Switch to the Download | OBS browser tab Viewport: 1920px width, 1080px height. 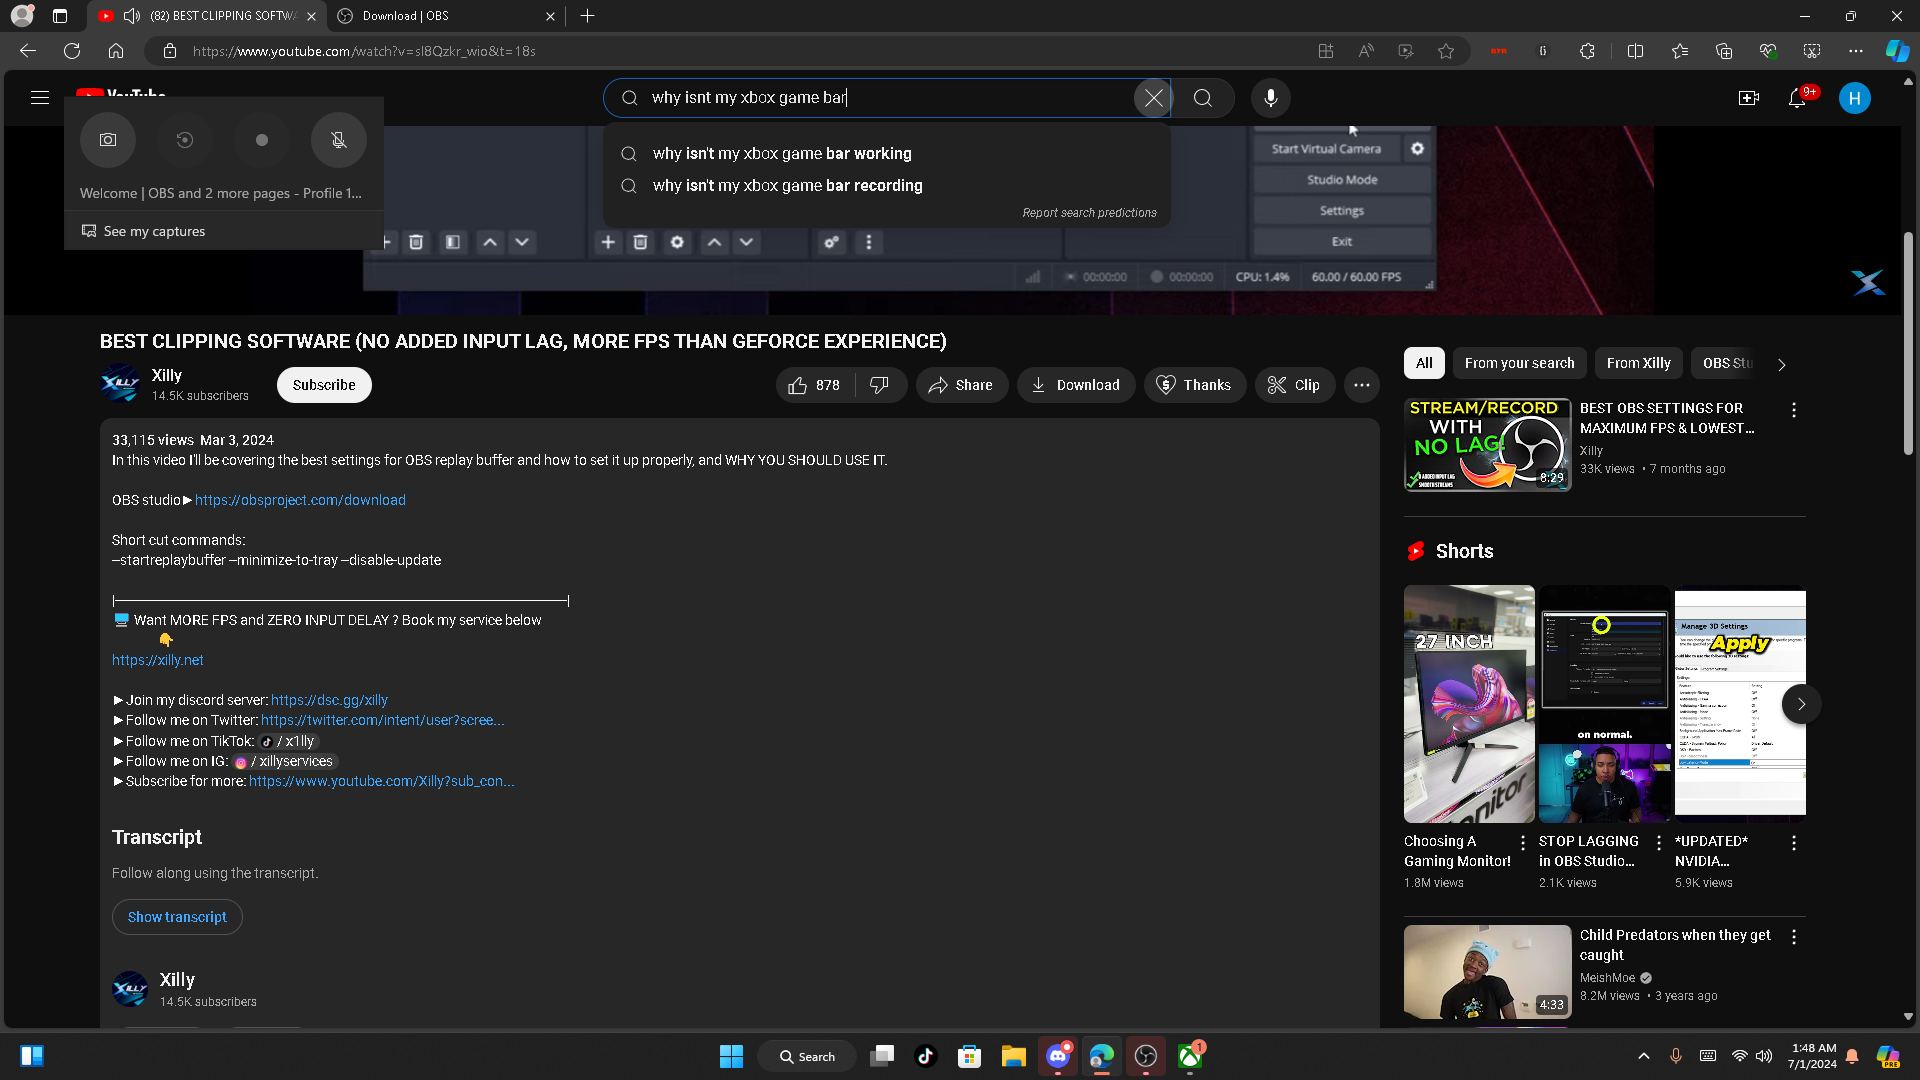445,16
